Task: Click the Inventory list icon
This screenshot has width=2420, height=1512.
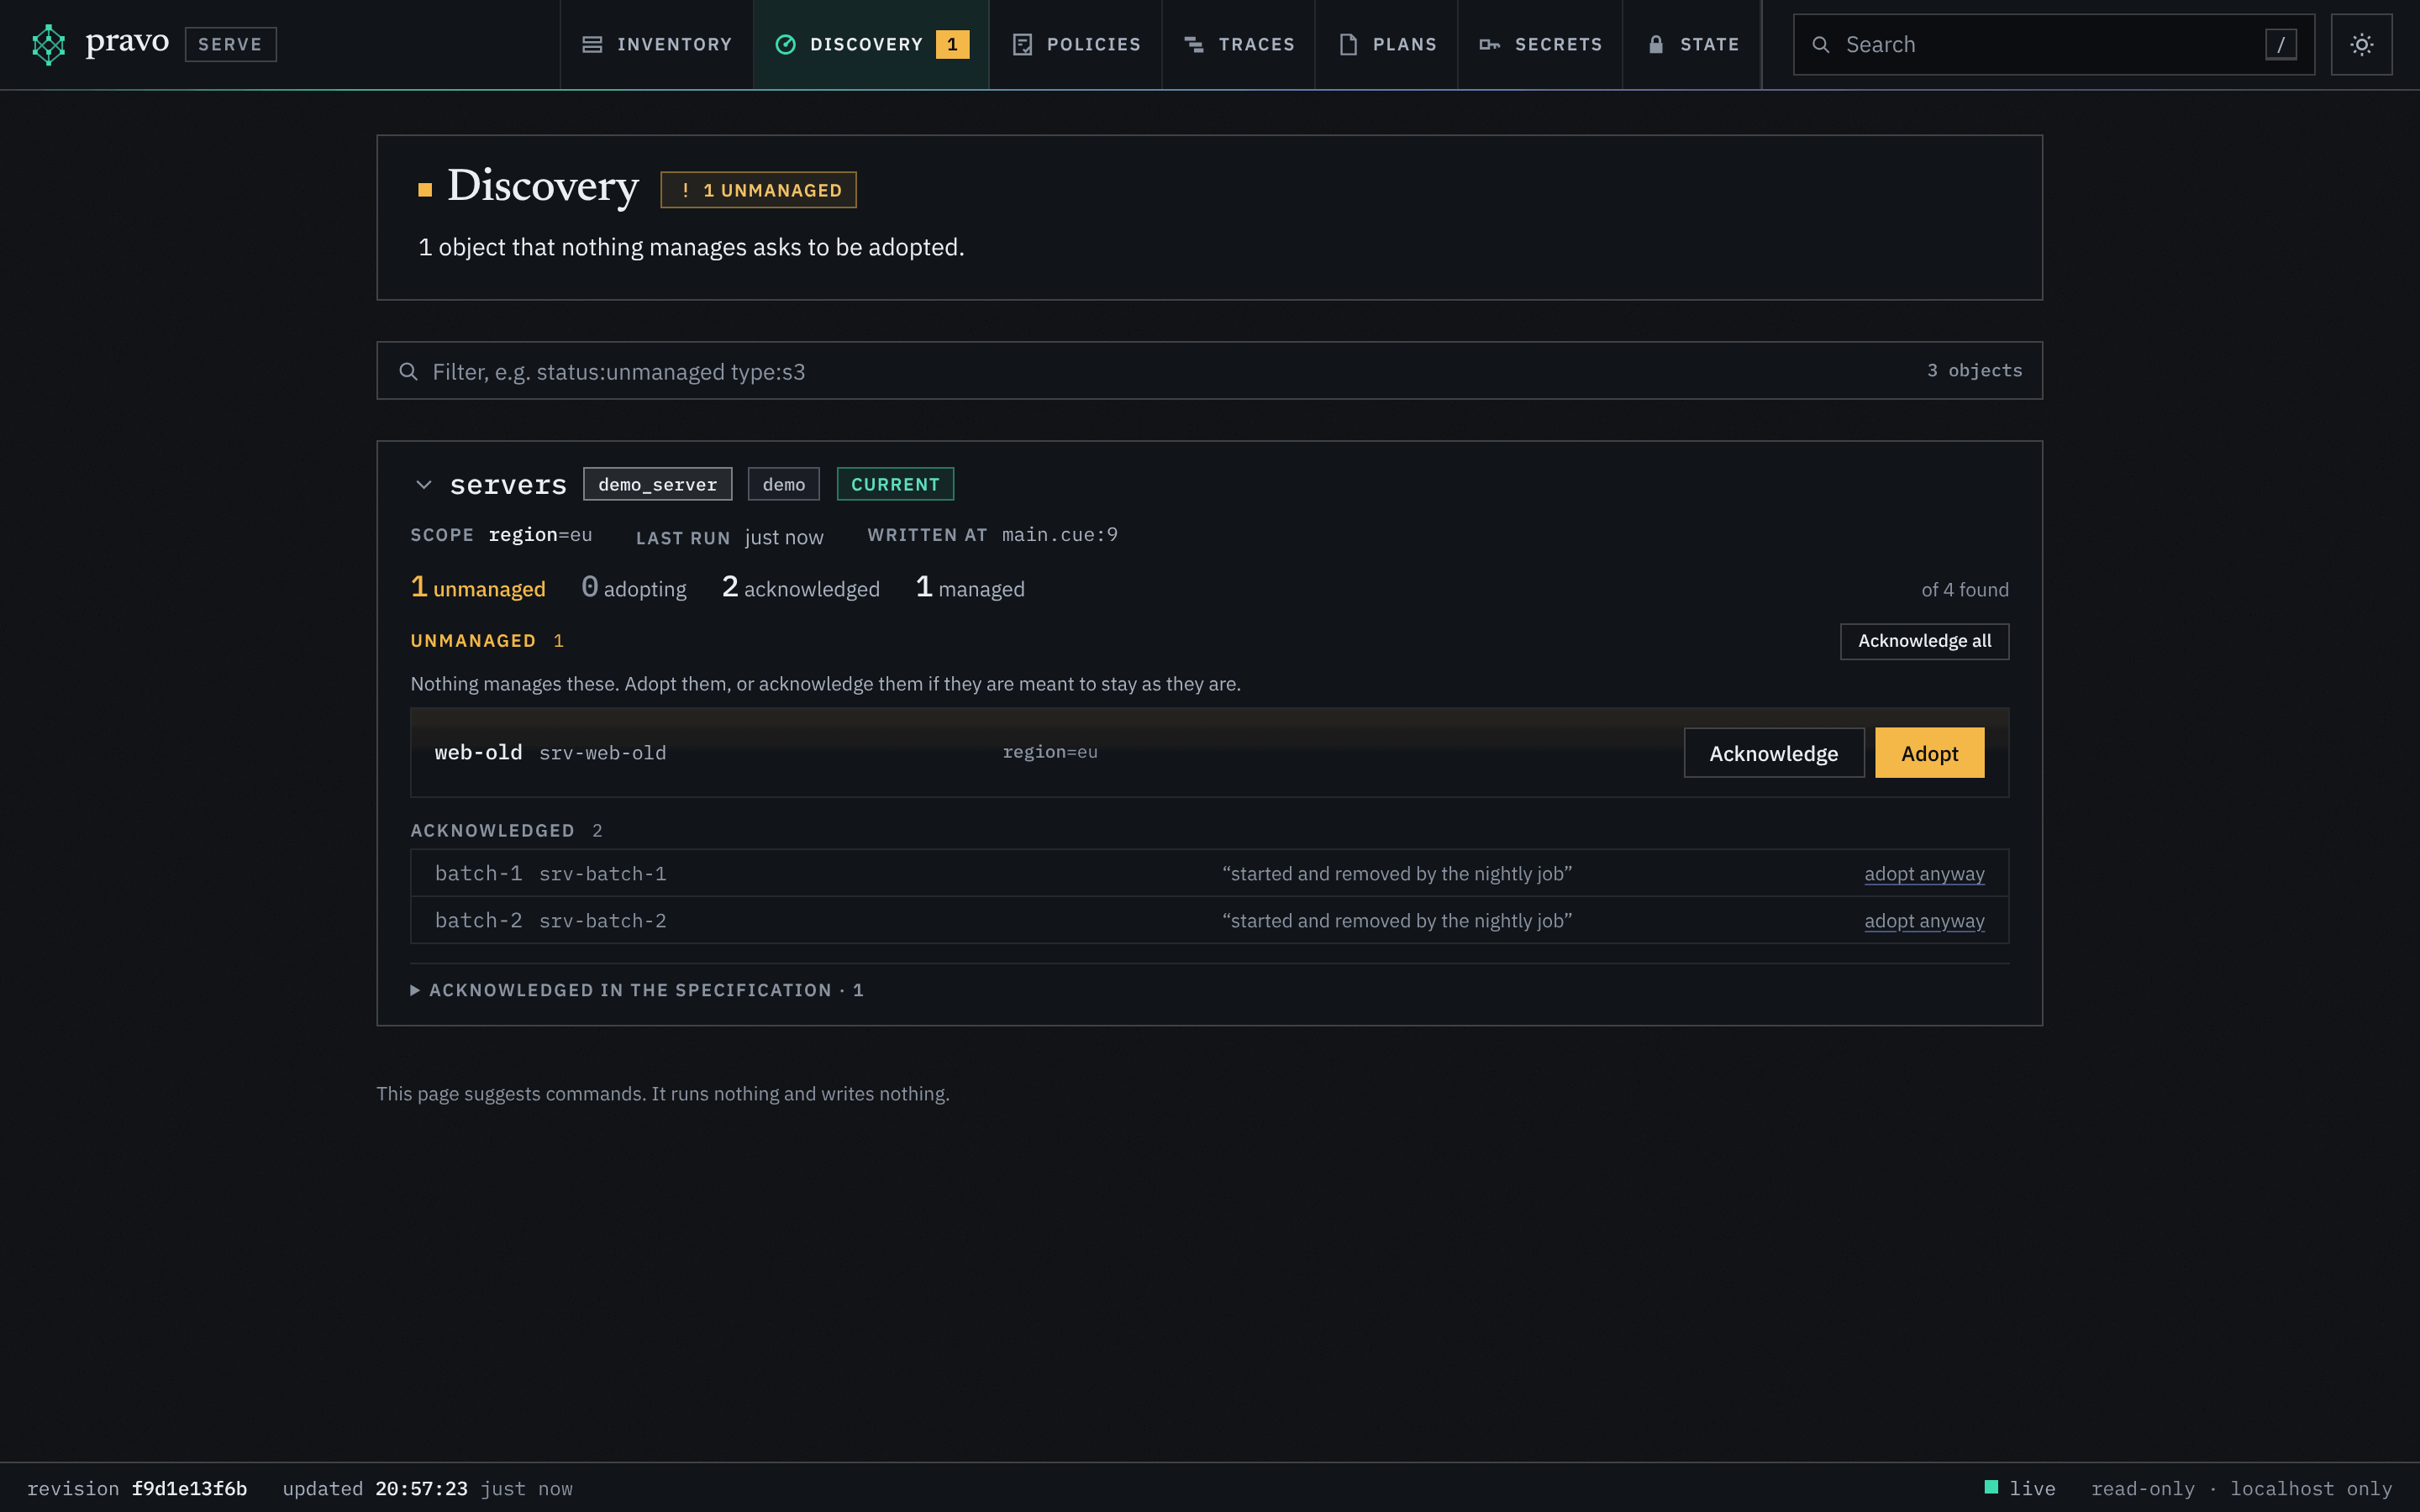Action: [x=592, y=44]
